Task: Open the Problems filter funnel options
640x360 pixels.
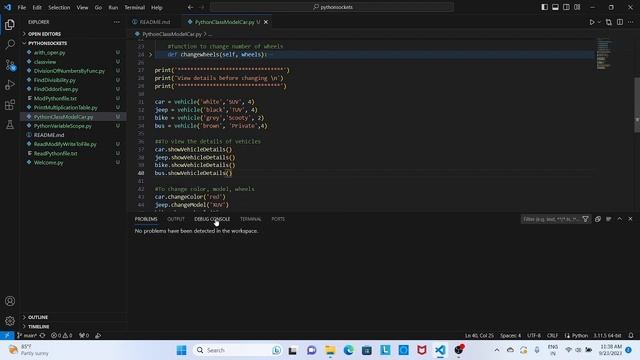Action: tap(585, 219)
